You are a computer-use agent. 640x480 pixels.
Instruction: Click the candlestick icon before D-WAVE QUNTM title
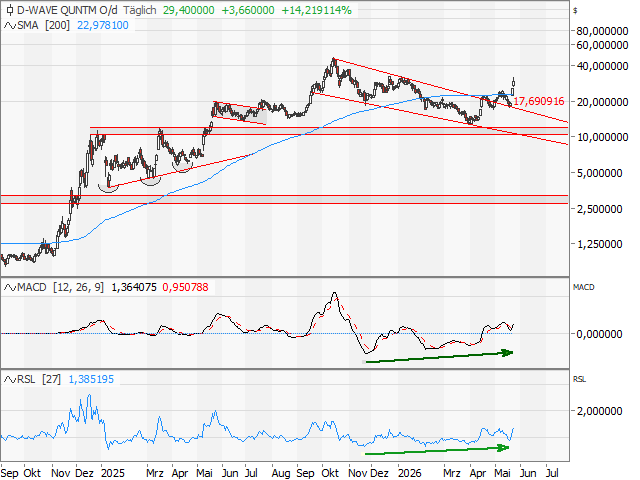tap(10, 10)
